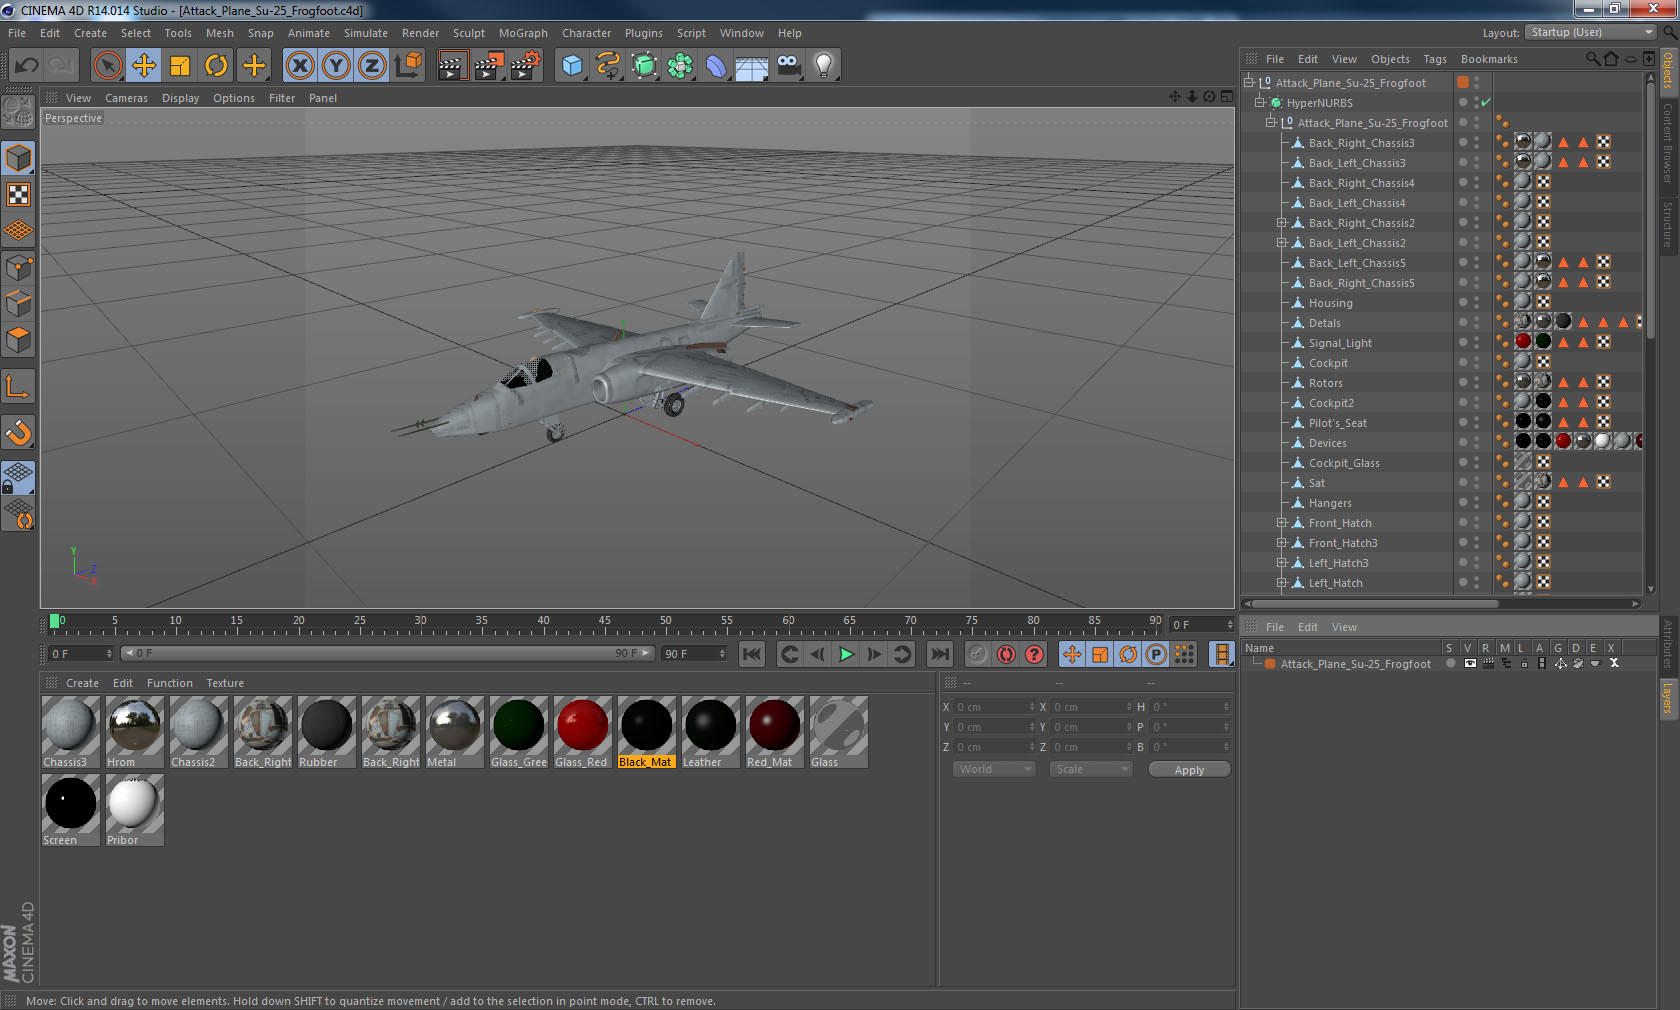Toggle layer visibility in Layer manager
Viewport: 1680px width, 1010px height.
1470,664
